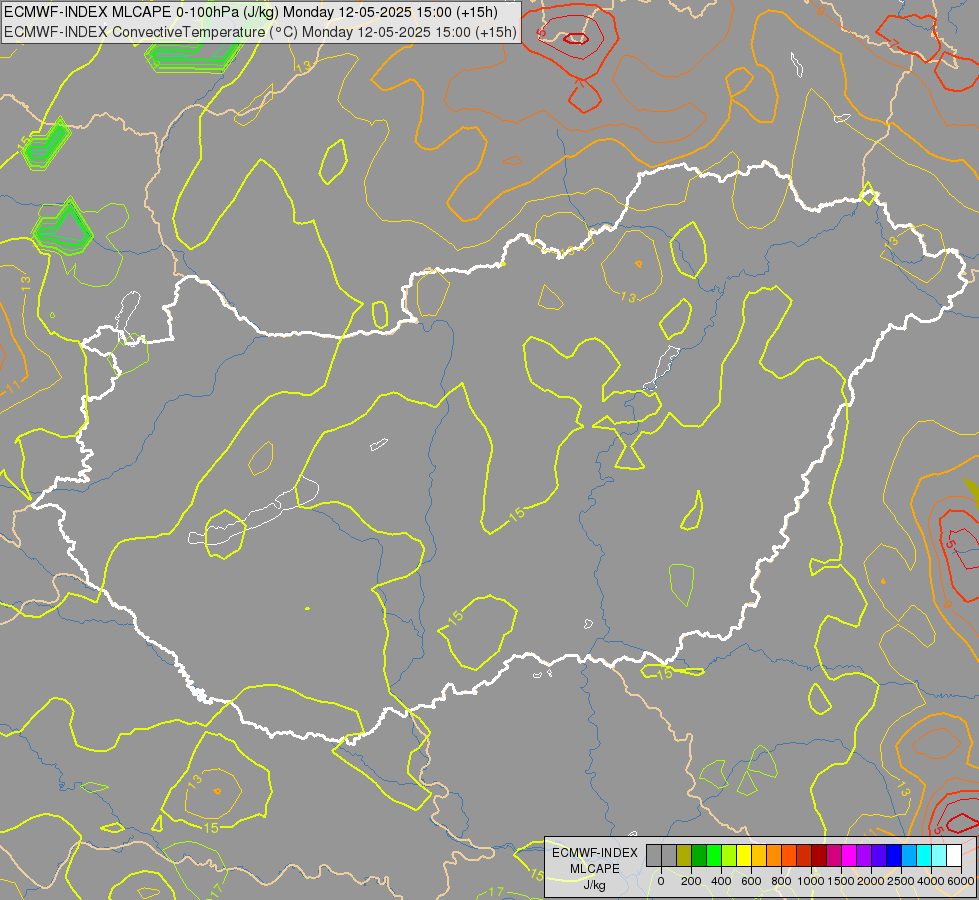Click the MLCAPE 0-100hPa title line

(251, 12)
